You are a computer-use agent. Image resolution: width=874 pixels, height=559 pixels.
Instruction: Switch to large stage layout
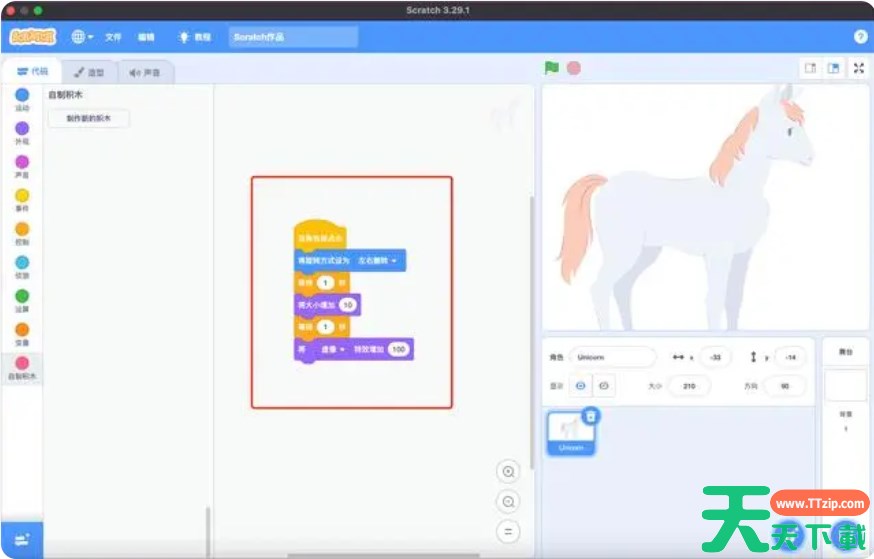pyautogui.click(x=833, y=68)
